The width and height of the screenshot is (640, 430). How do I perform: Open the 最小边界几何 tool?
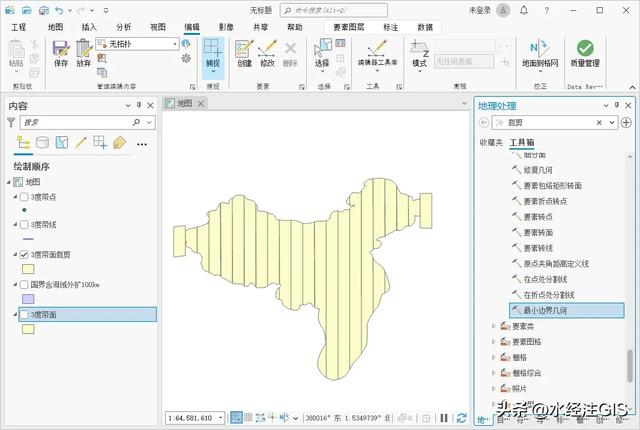[x=567, y=310]
